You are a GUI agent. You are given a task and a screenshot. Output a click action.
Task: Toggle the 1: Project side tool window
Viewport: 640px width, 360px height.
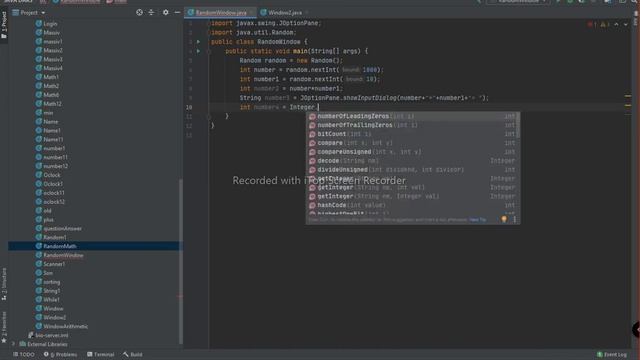[4, 24]
